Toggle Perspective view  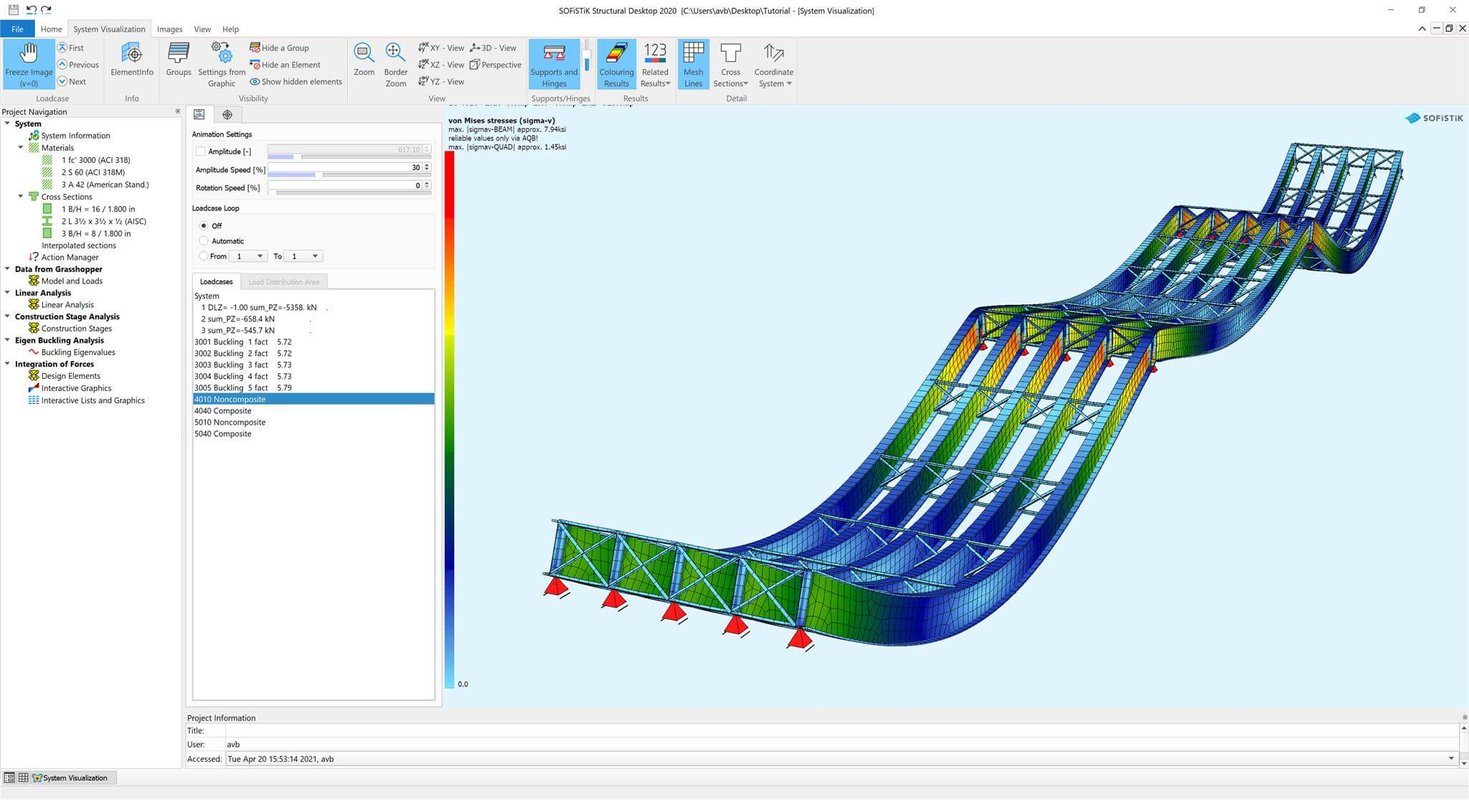pyautogui.click(x=496, y=65)
